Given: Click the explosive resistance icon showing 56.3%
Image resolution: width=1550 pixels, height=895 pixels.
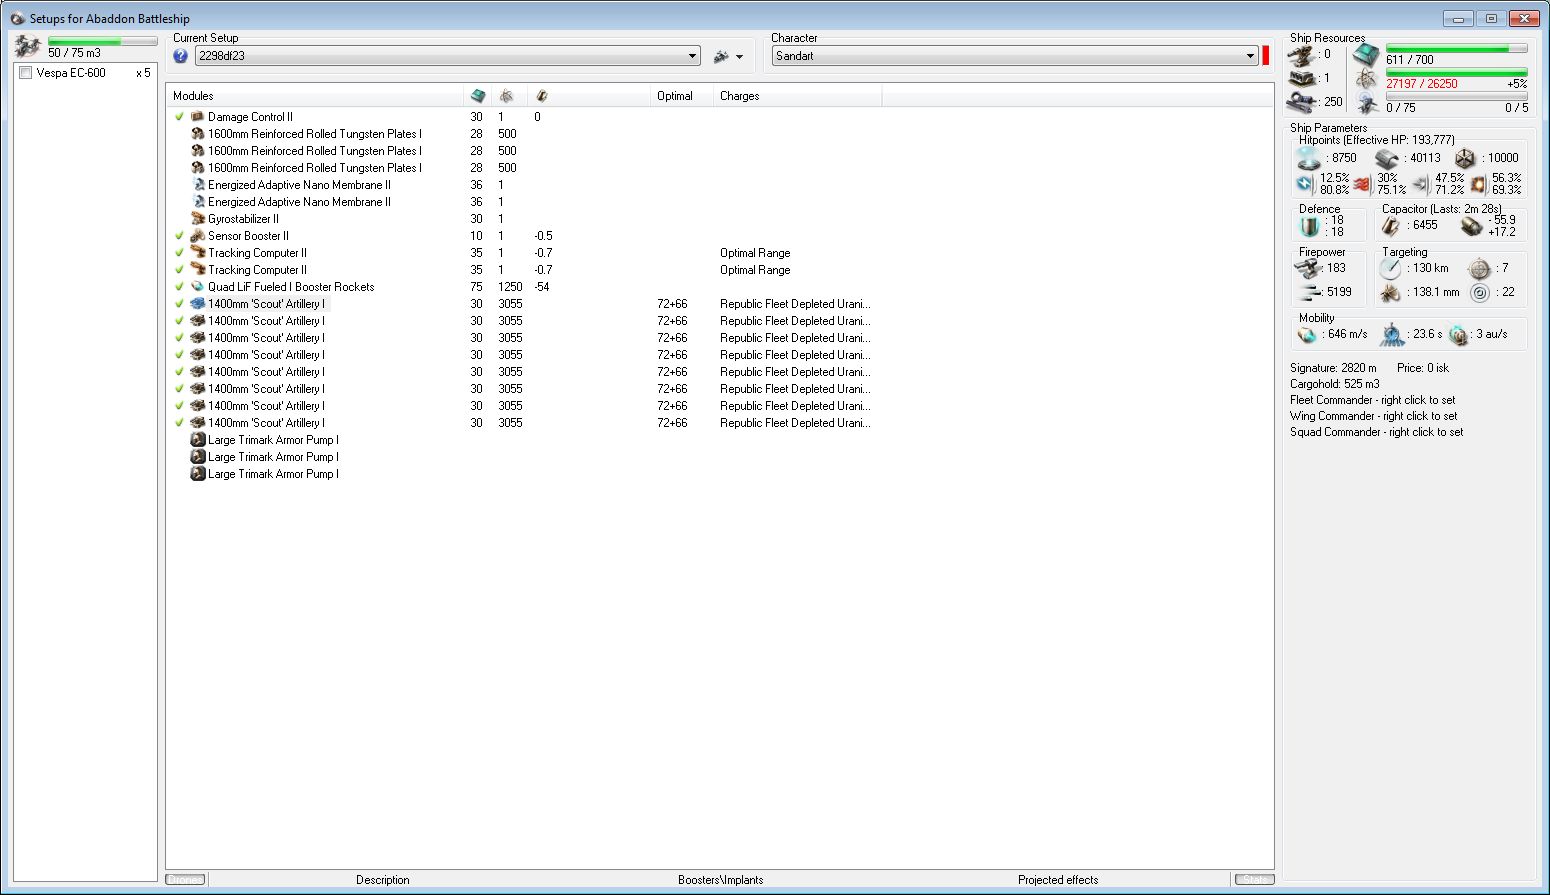Looking at the screenshot, I should (1478, 184).
